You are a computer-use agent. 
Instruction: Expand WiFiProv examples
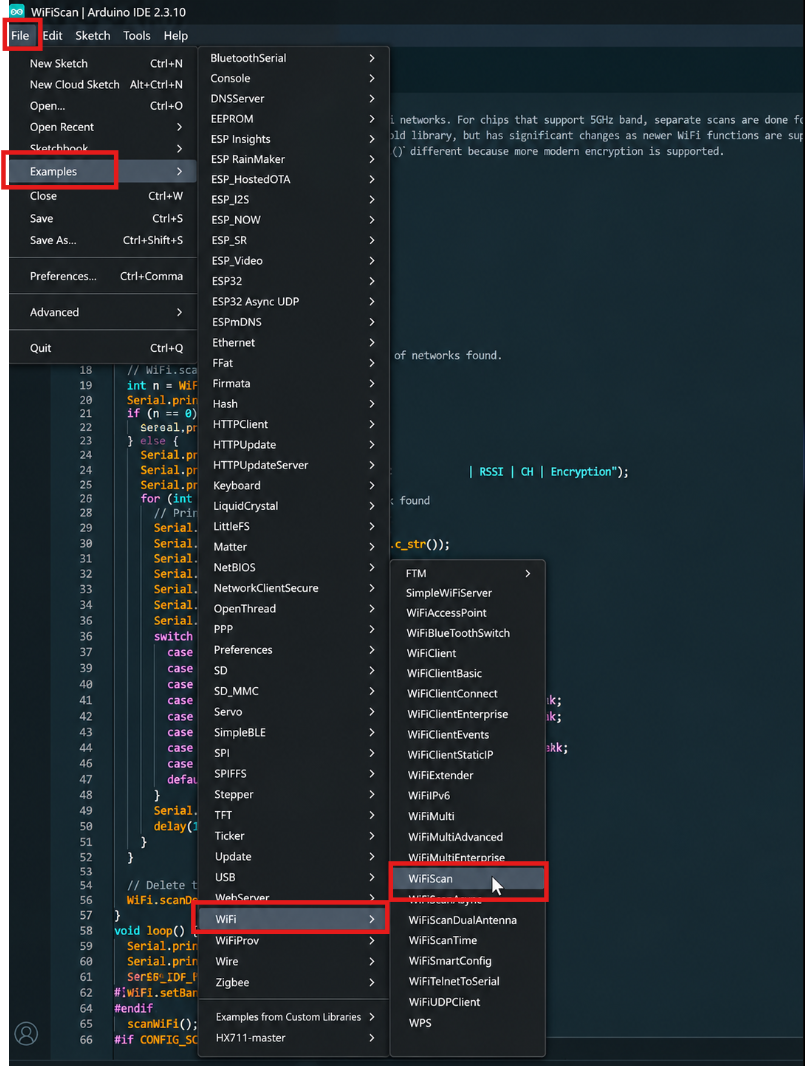pos(293,940)
